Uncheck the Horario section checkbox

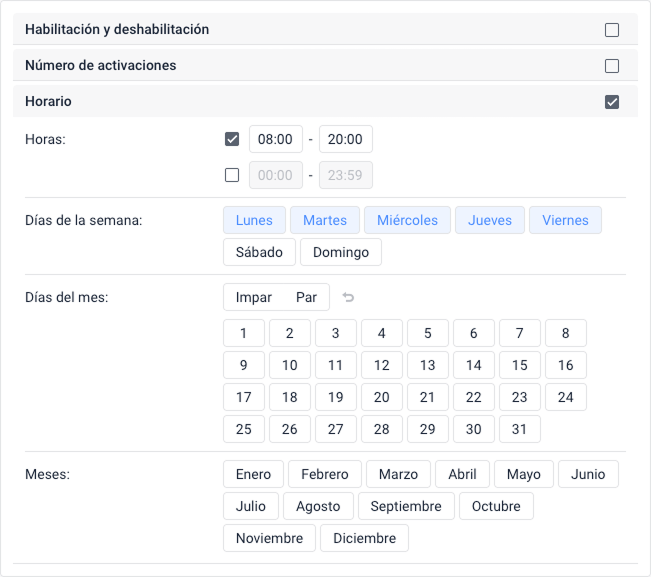[x=612, y=102]
